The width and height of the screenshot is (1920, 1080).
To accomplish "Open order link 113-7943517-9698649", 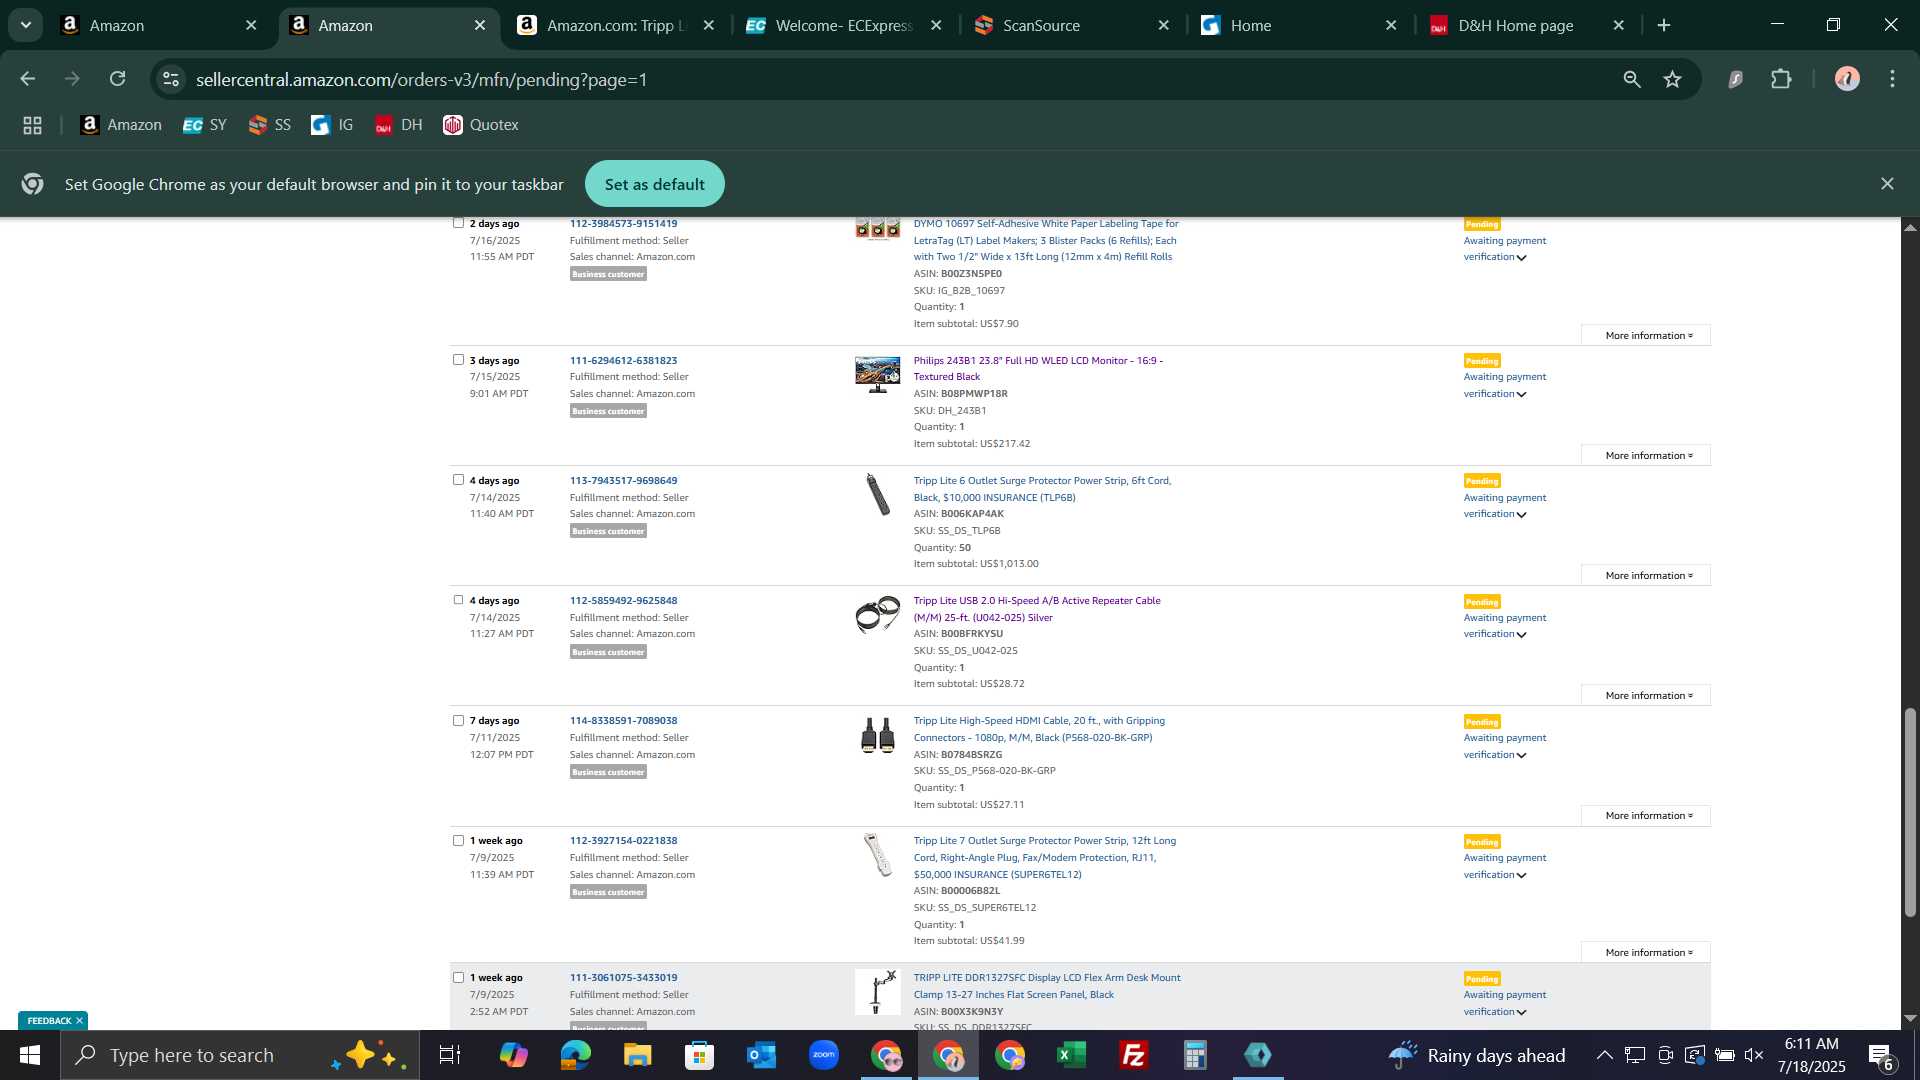I will click(623, 480).
